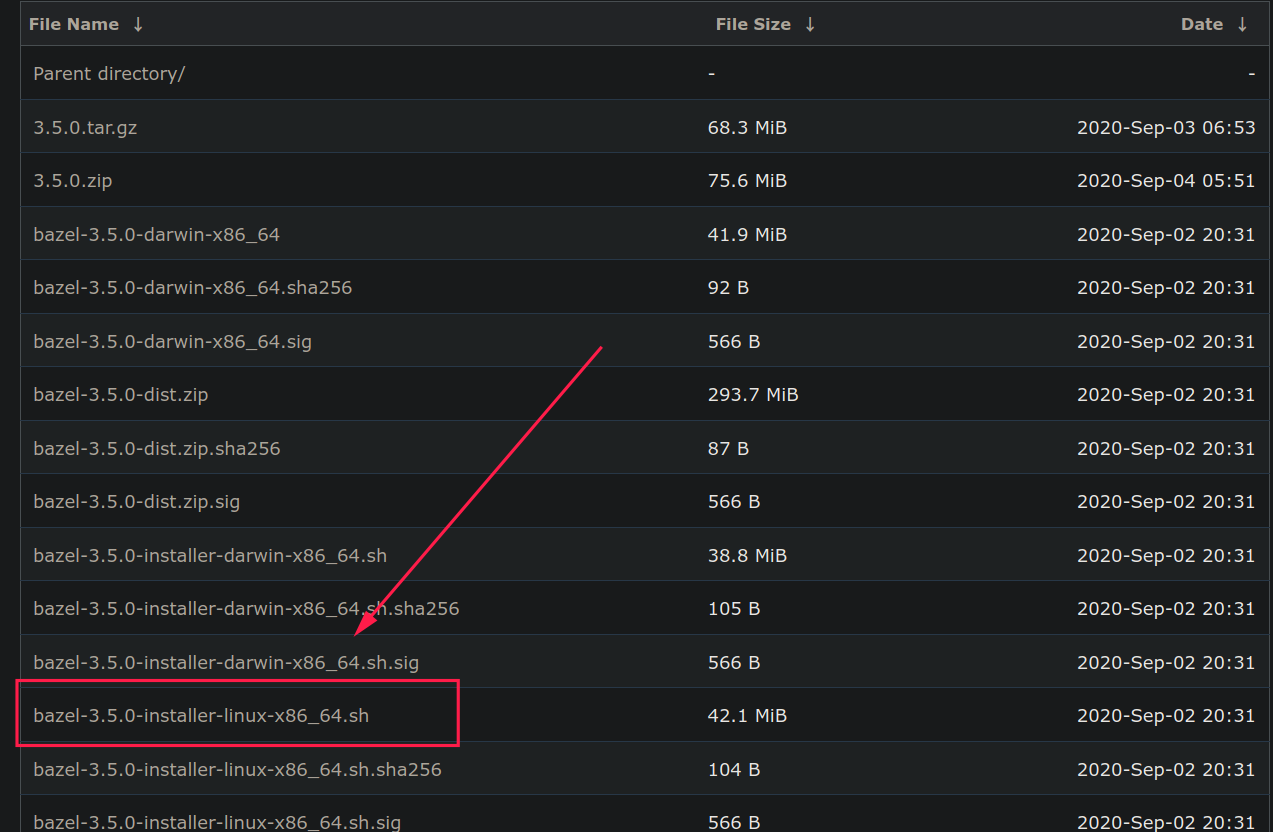The width and height of the screenshot is (1273, 832).
Task: Open bazel-3.5.0-darwin-x86_64 file link
Action: click(157, 235)
